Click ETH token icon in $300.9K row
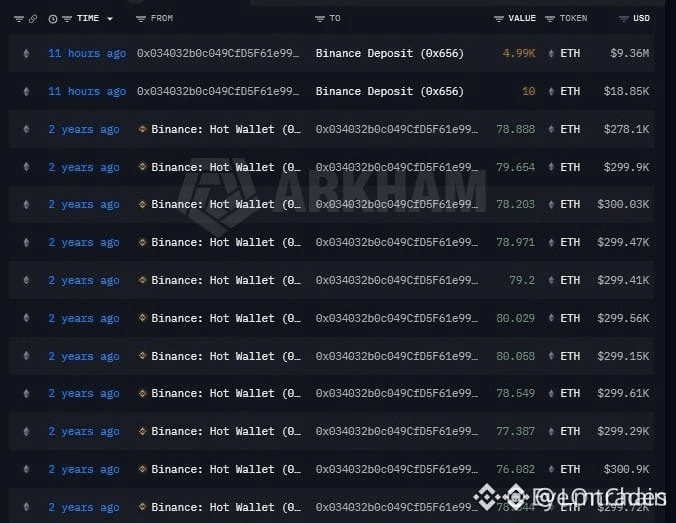Screen dimensions: 676x523 [x=551, y=469]
